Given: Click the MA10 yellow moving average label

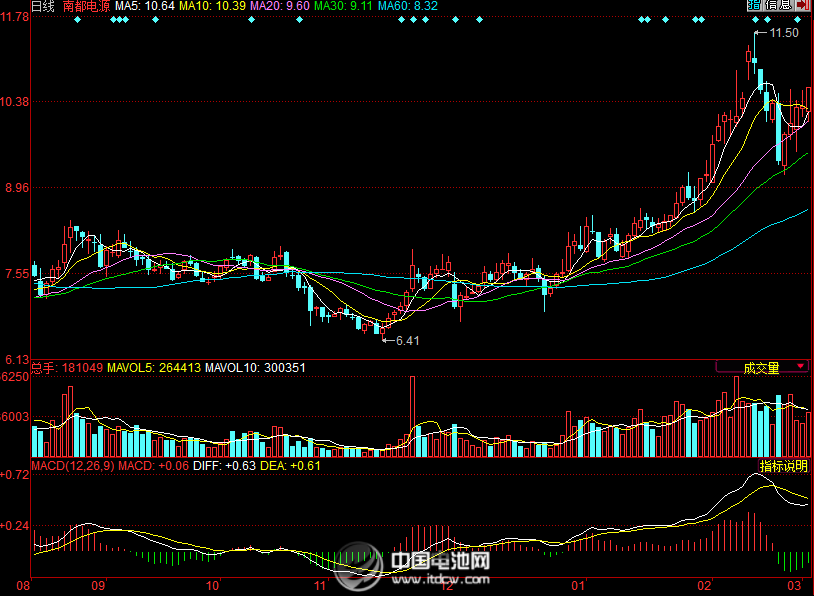Looking at the screenshot, I should (x=212, y=6).
